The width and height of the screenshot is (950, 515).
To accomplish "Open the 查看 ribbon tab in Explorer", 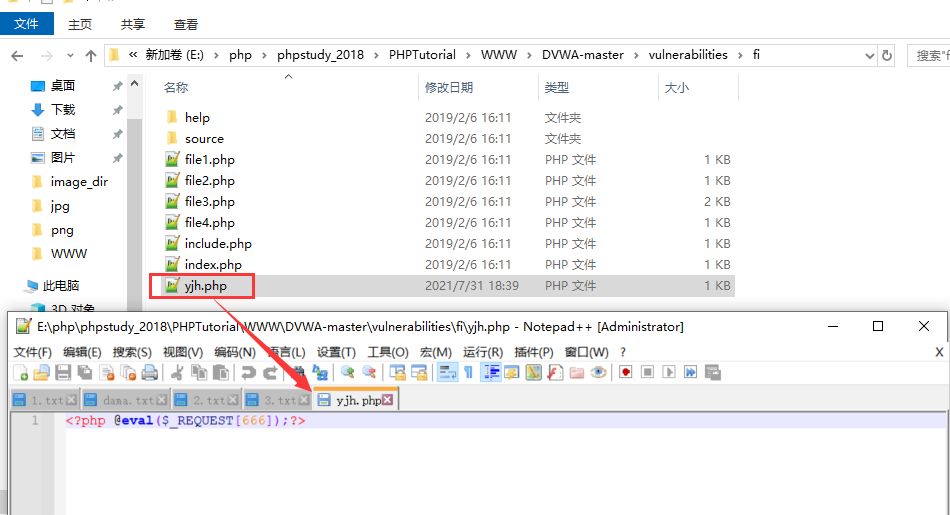I will pos(185,24).
